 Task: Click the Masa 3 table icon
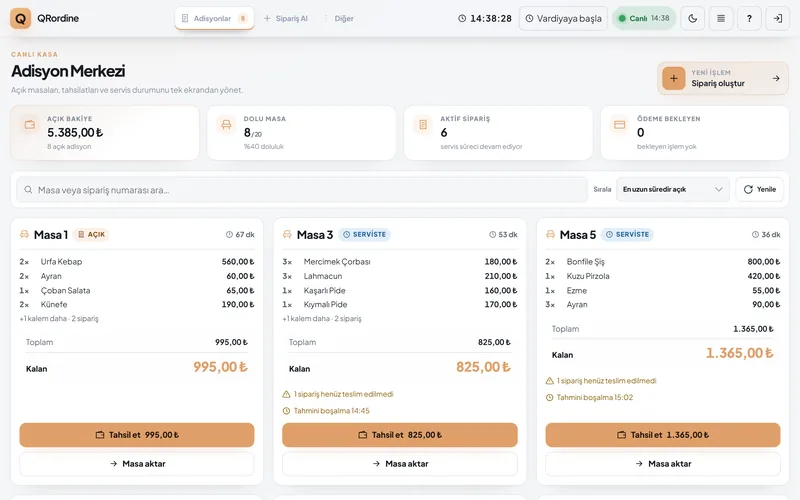pos(287,234)
